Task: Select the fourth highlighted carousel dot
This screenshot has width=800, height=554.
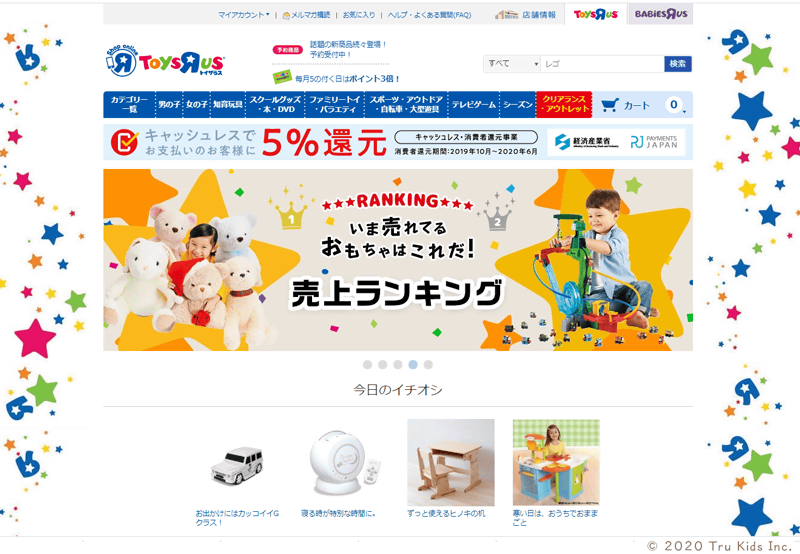Action: 413,364
